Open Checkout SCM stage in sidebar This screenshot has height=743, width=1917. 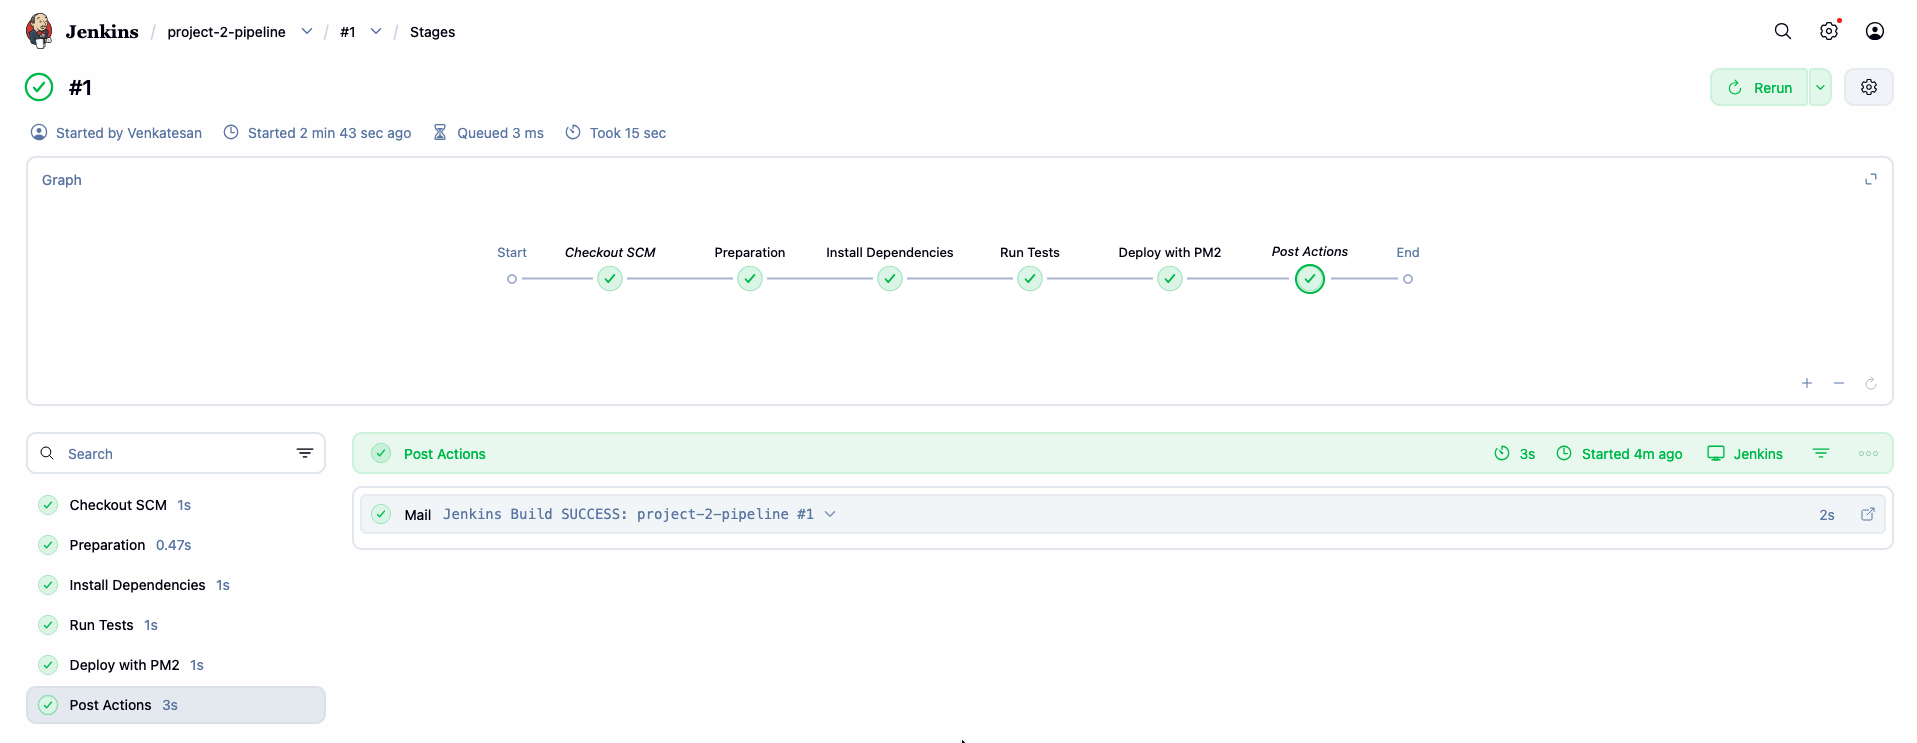(x=176, y=505)
